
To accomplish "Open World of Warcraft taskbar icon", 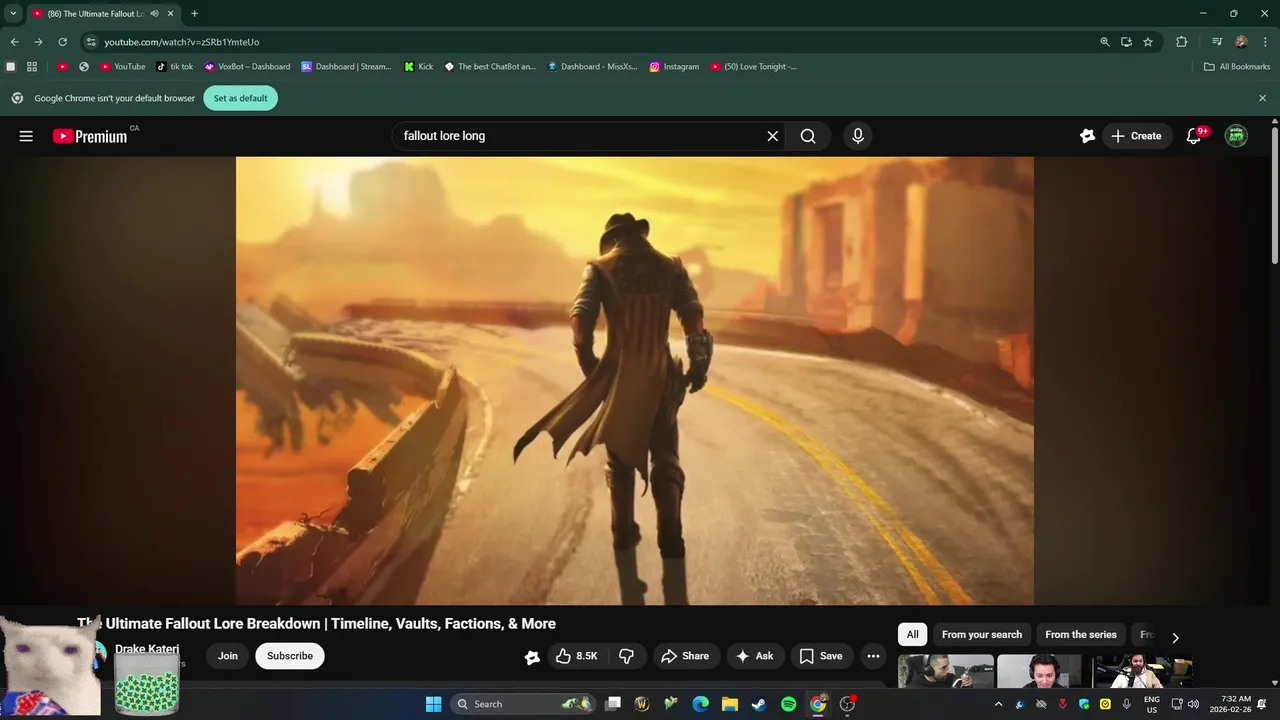I will click(642, 704).
